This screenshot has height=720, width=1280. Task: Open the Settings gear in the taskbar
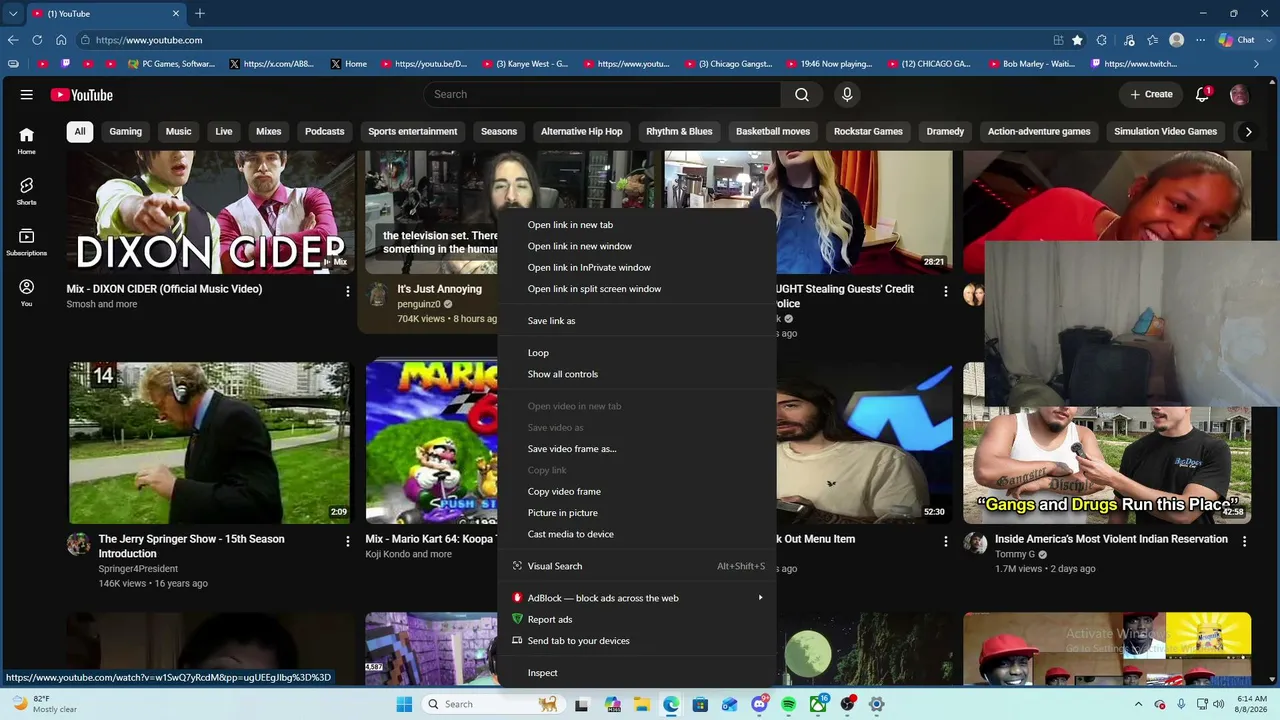tap(877, 704)
